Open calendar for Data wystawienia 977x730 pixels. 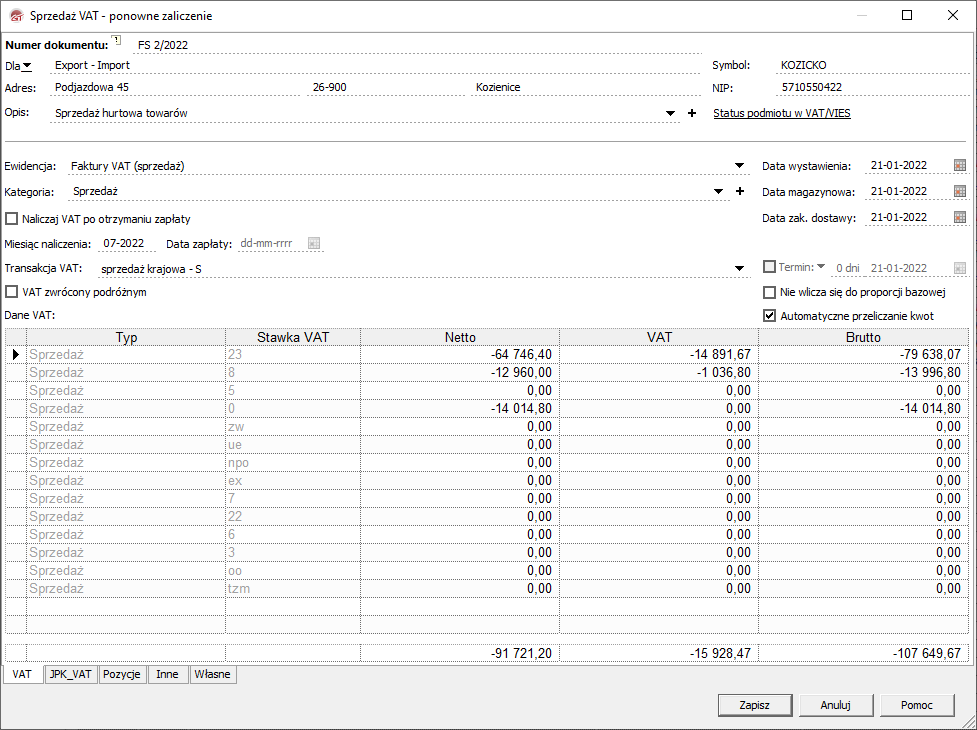pyautogui.click(x=960, y=166)
